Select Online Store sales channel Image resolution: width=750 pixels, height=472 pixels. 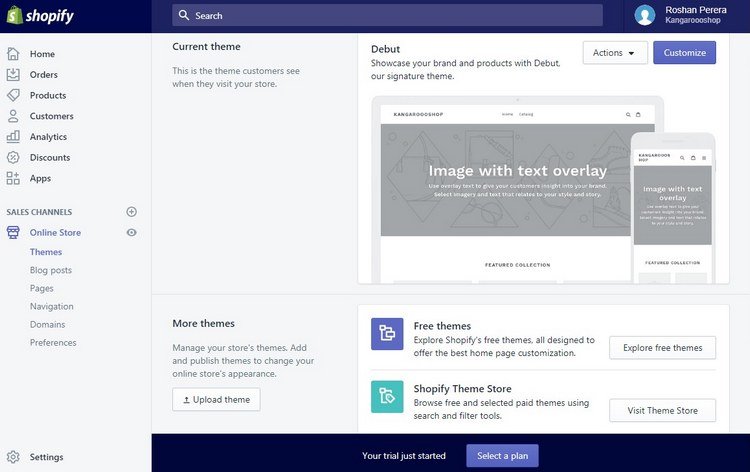tap(55, 232)
